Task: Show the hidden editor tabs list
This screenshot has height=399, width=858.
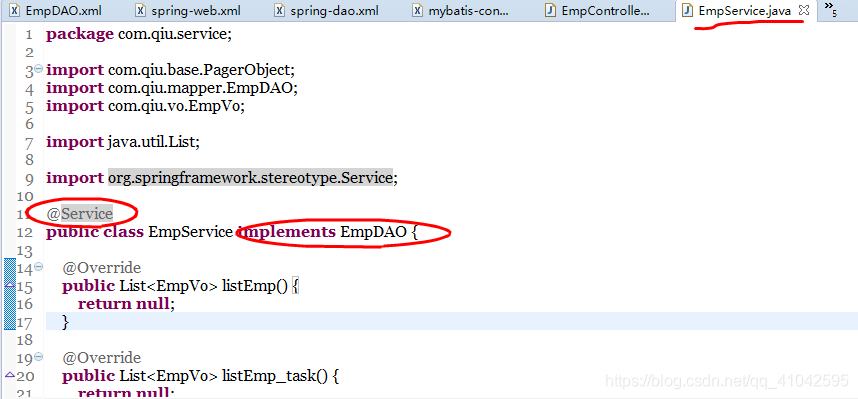Action: point(831,9)
